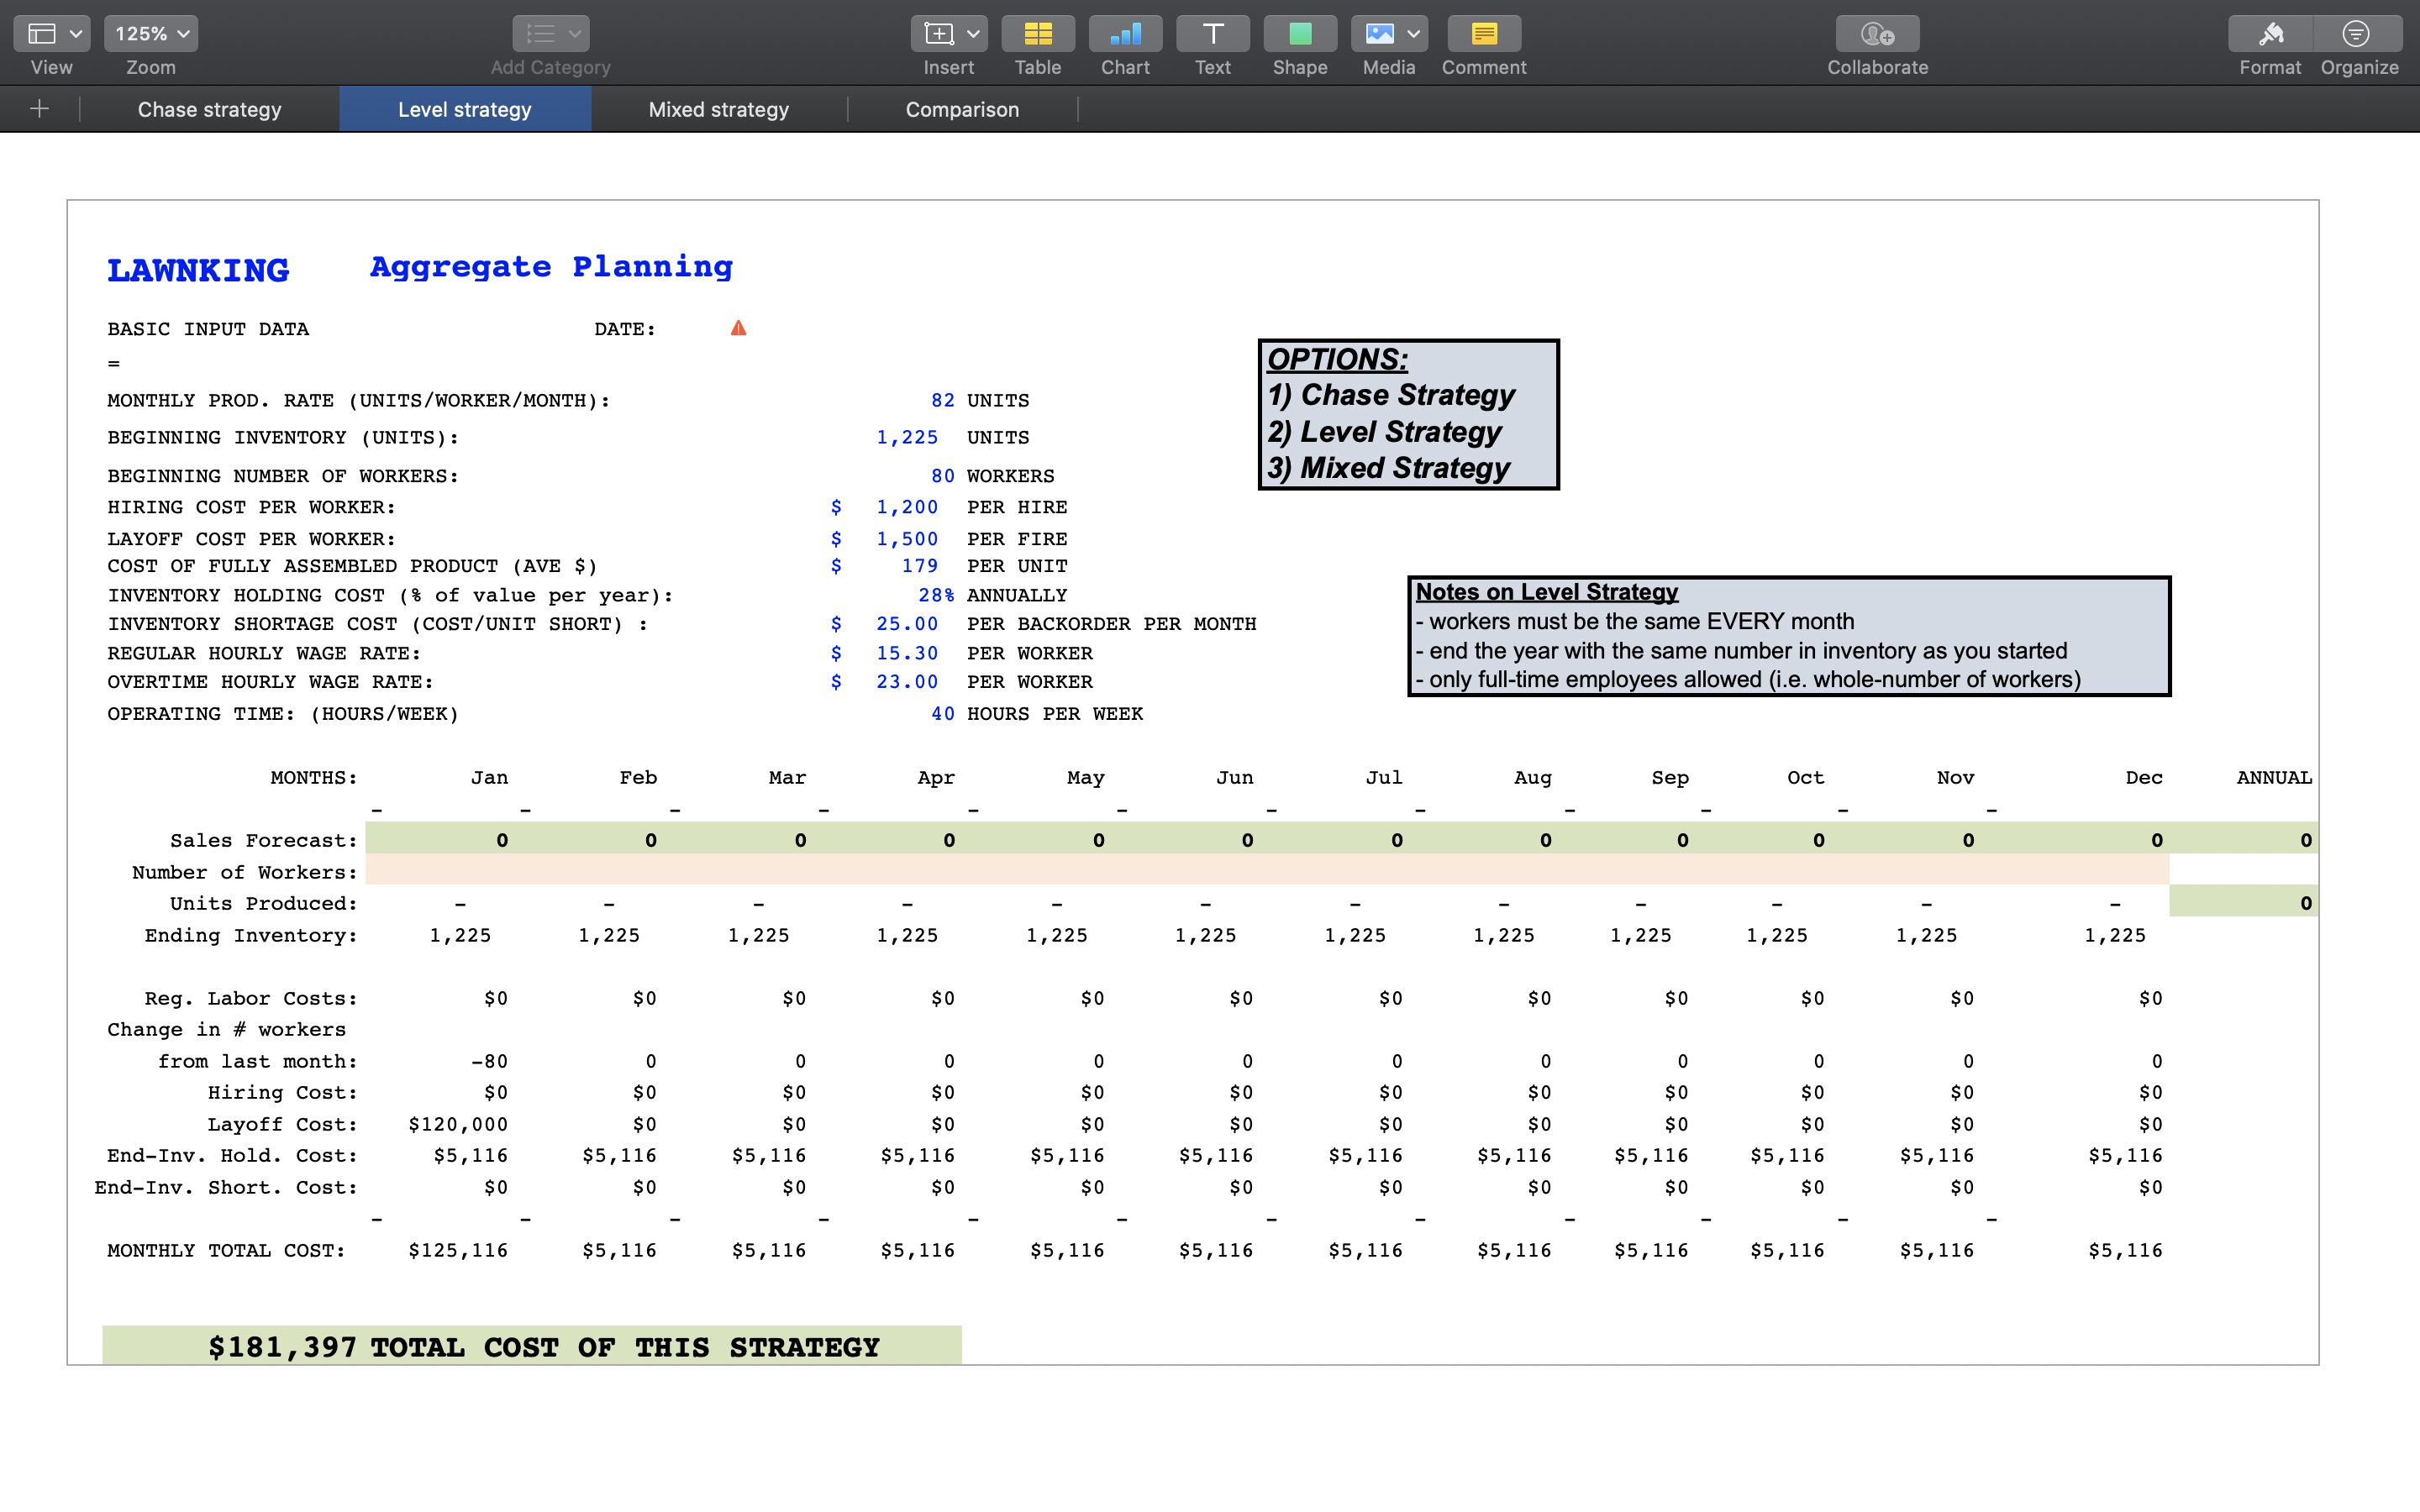Select the Jan Sales Forecast cell
The image size is (2420, 1512).
click(440, 840)
